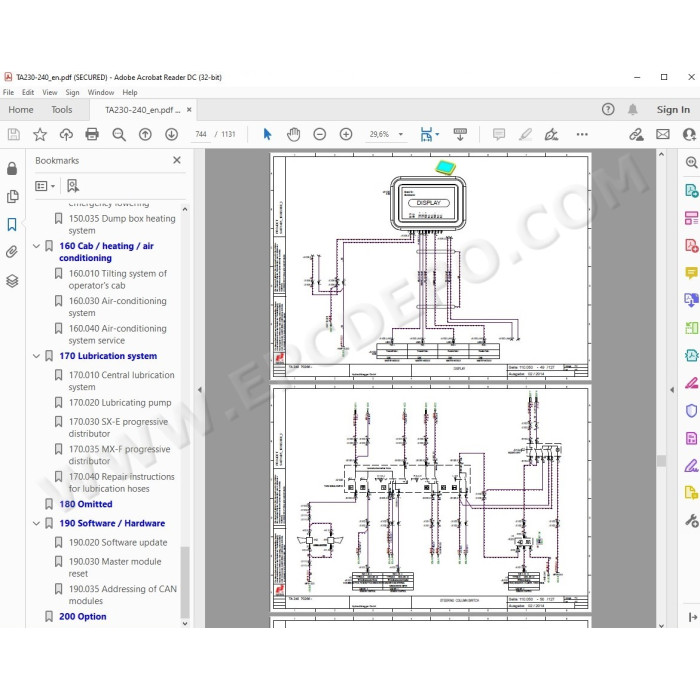Open the yellow Comment tool in right pane
Image resolution: width=700 pixels, height=700 pixels.
[691, 272]
